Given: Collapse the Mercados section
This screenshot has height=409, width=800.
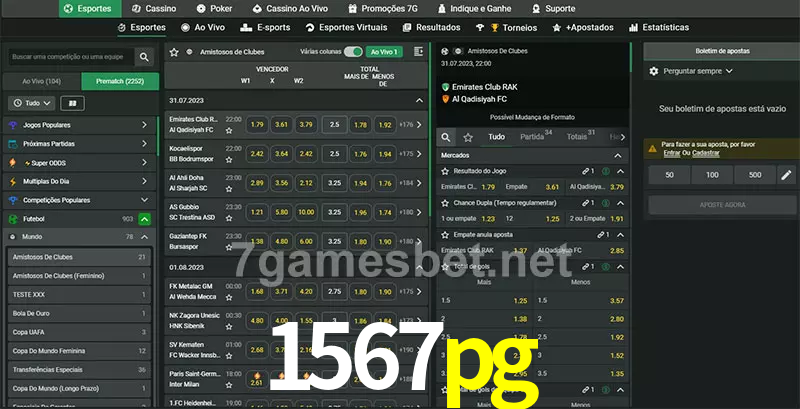Looking at the screenshot, I should point(618,156).
